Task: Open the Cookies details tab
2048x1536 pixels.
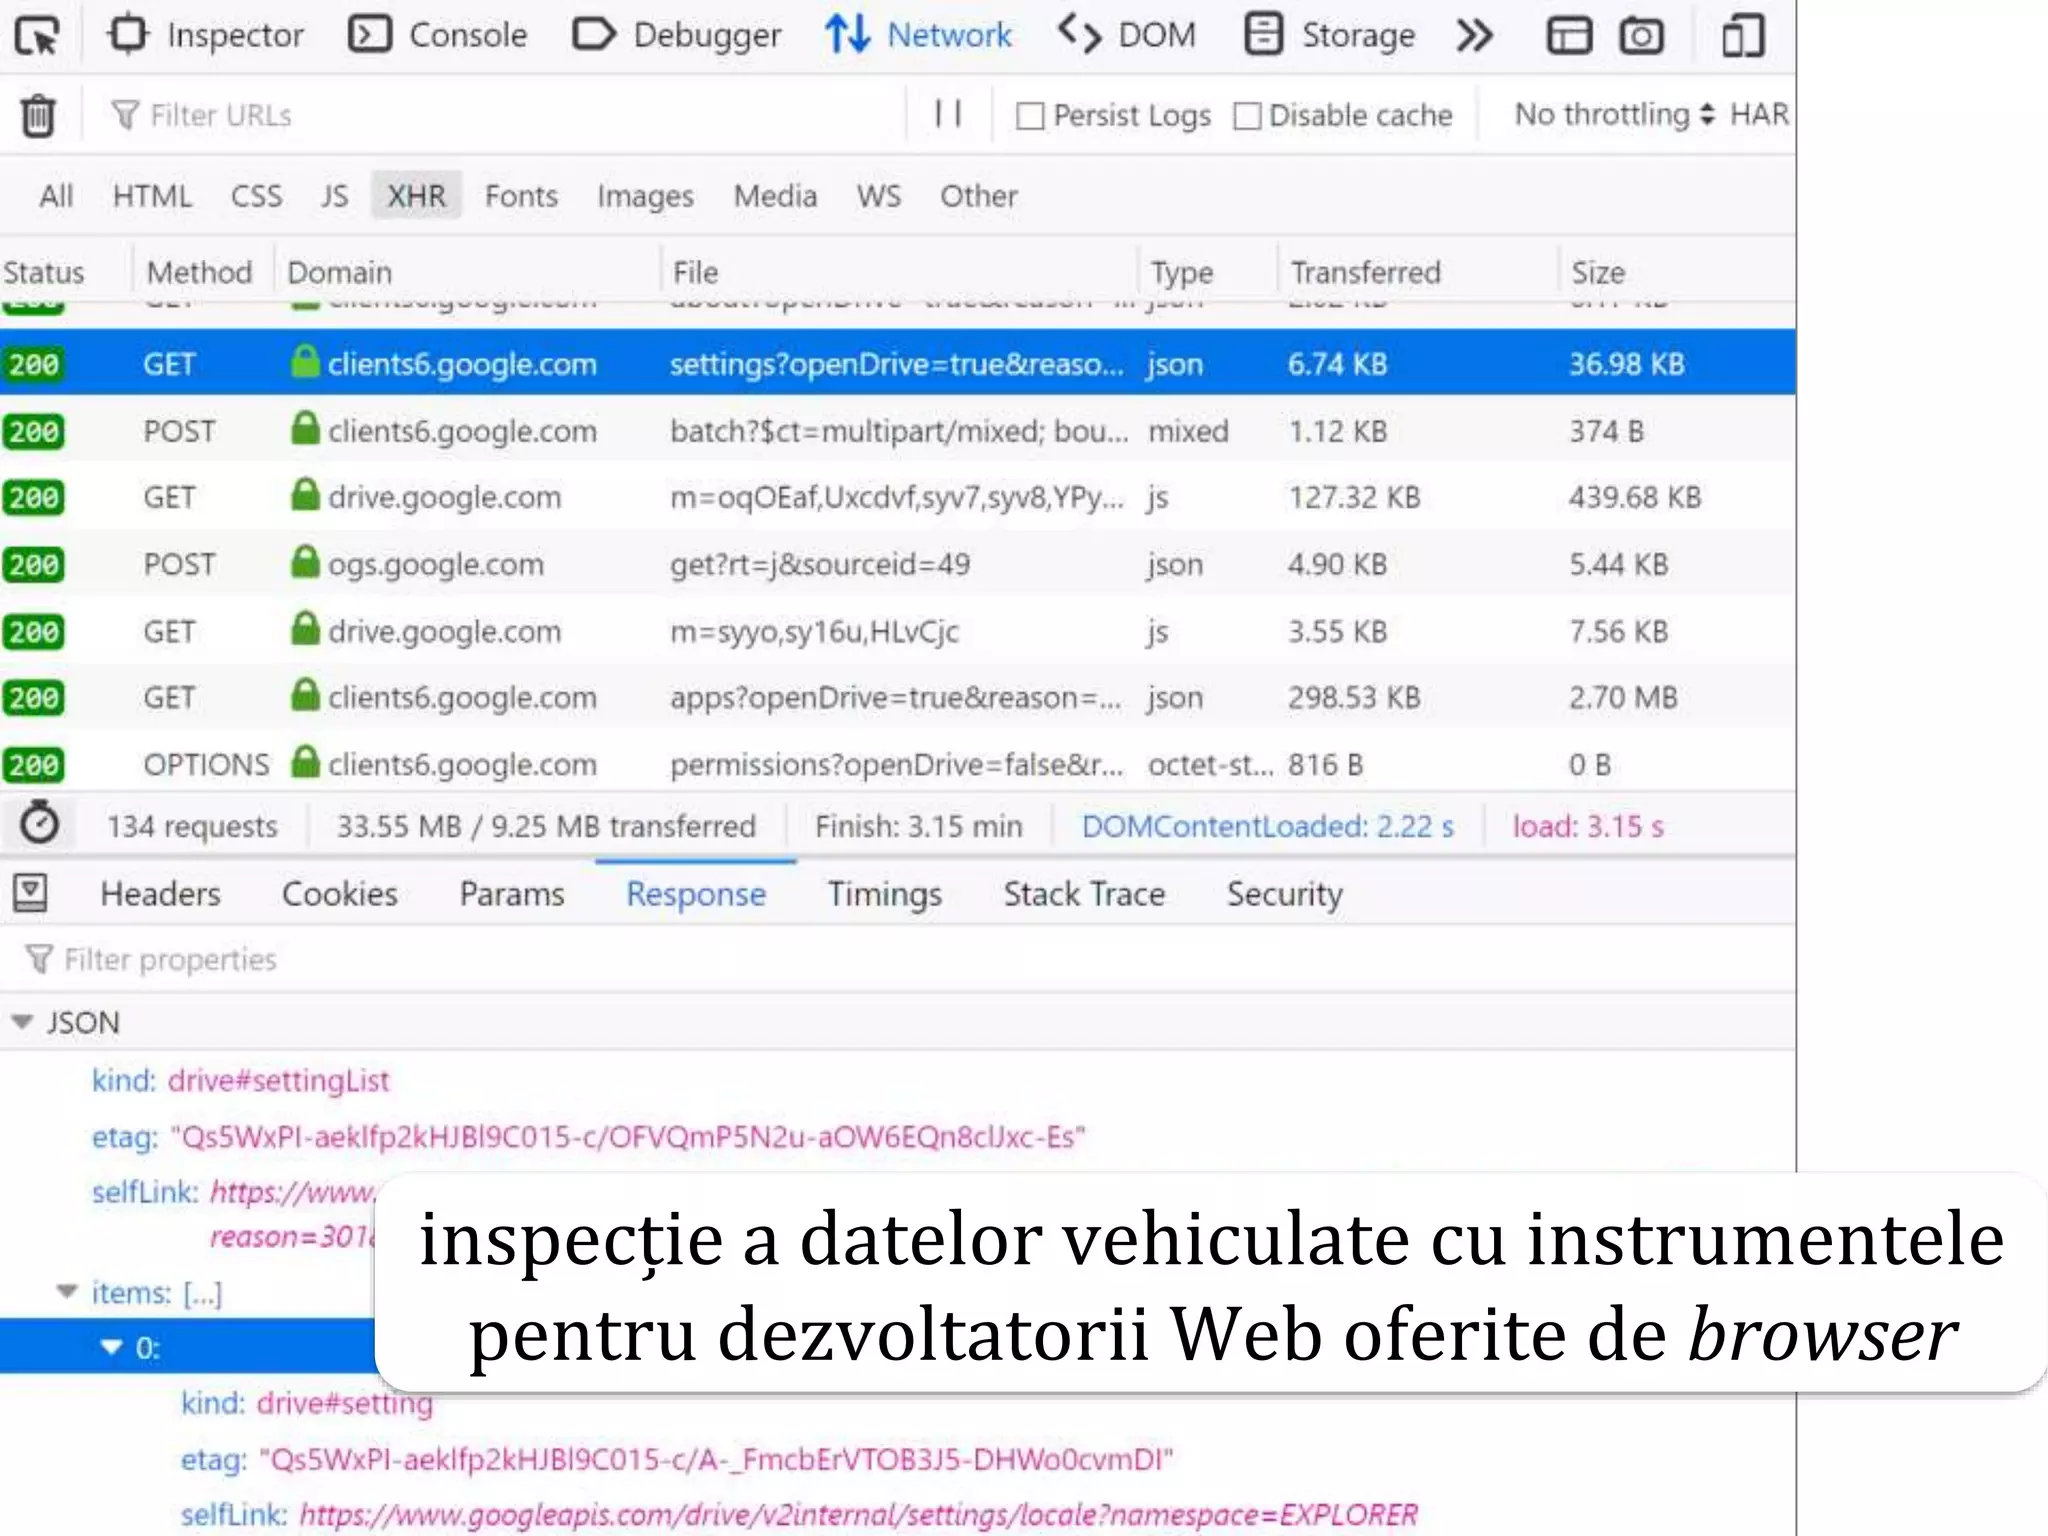Action: [x=339, y=893]
